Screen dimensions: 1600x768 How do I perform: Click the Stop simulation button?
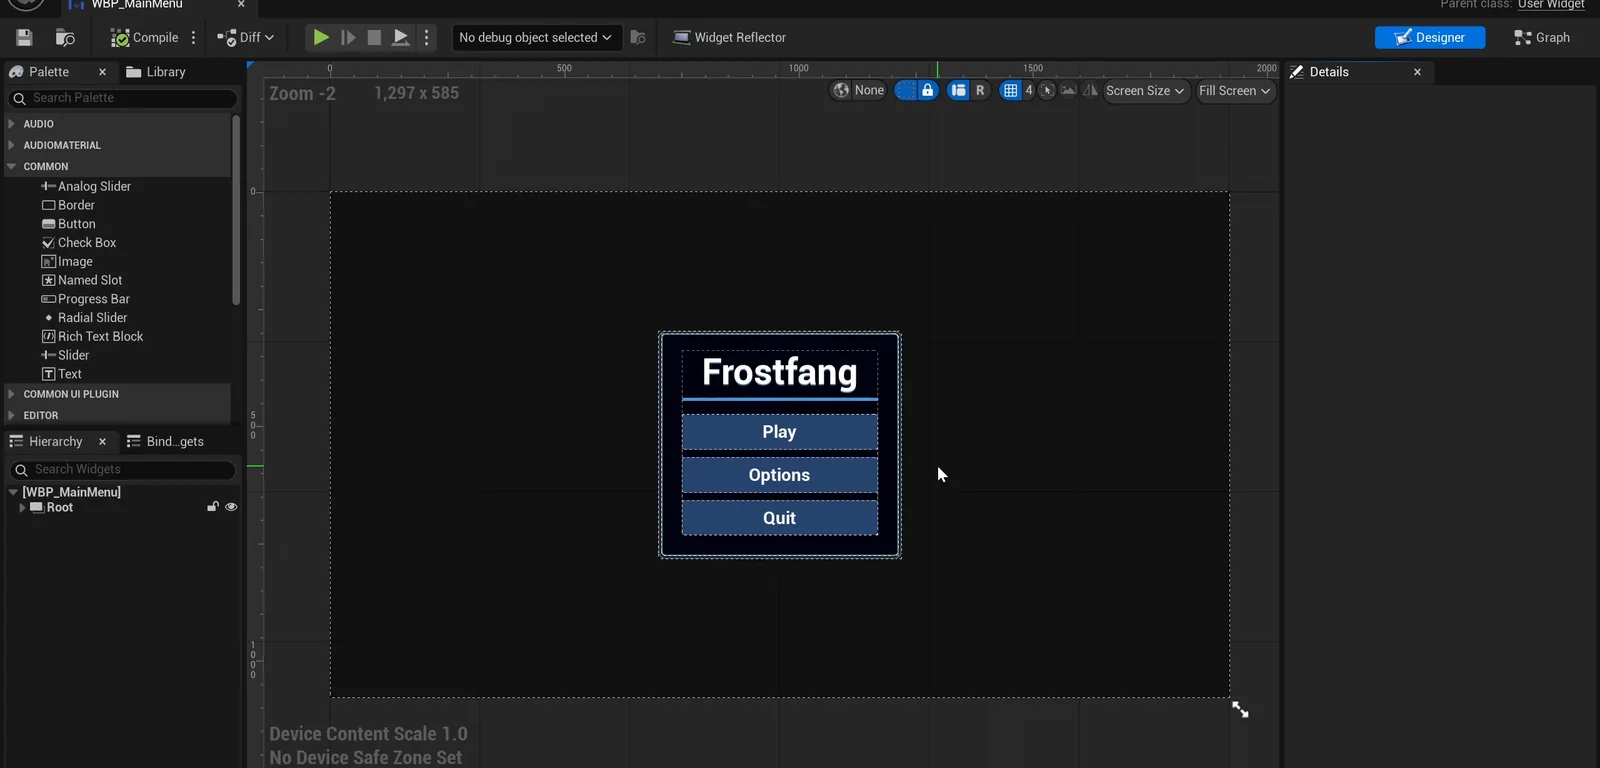pos(374,38)
